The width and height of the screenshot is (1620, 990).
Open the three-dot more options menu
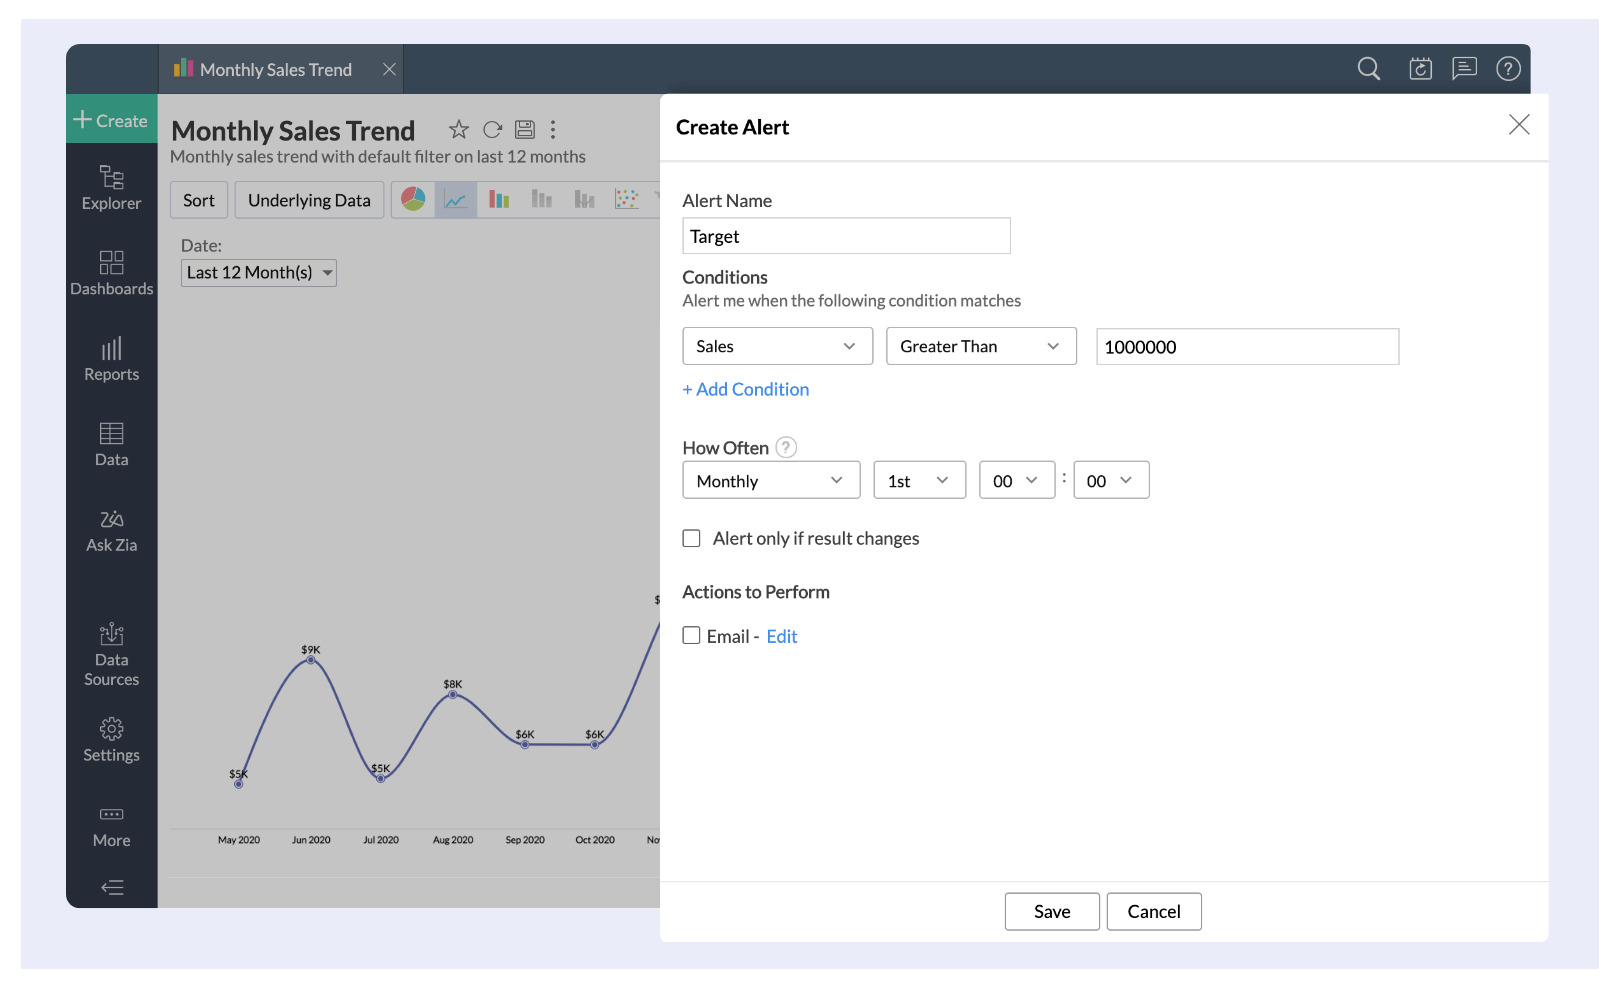click(x=553, y=129)
